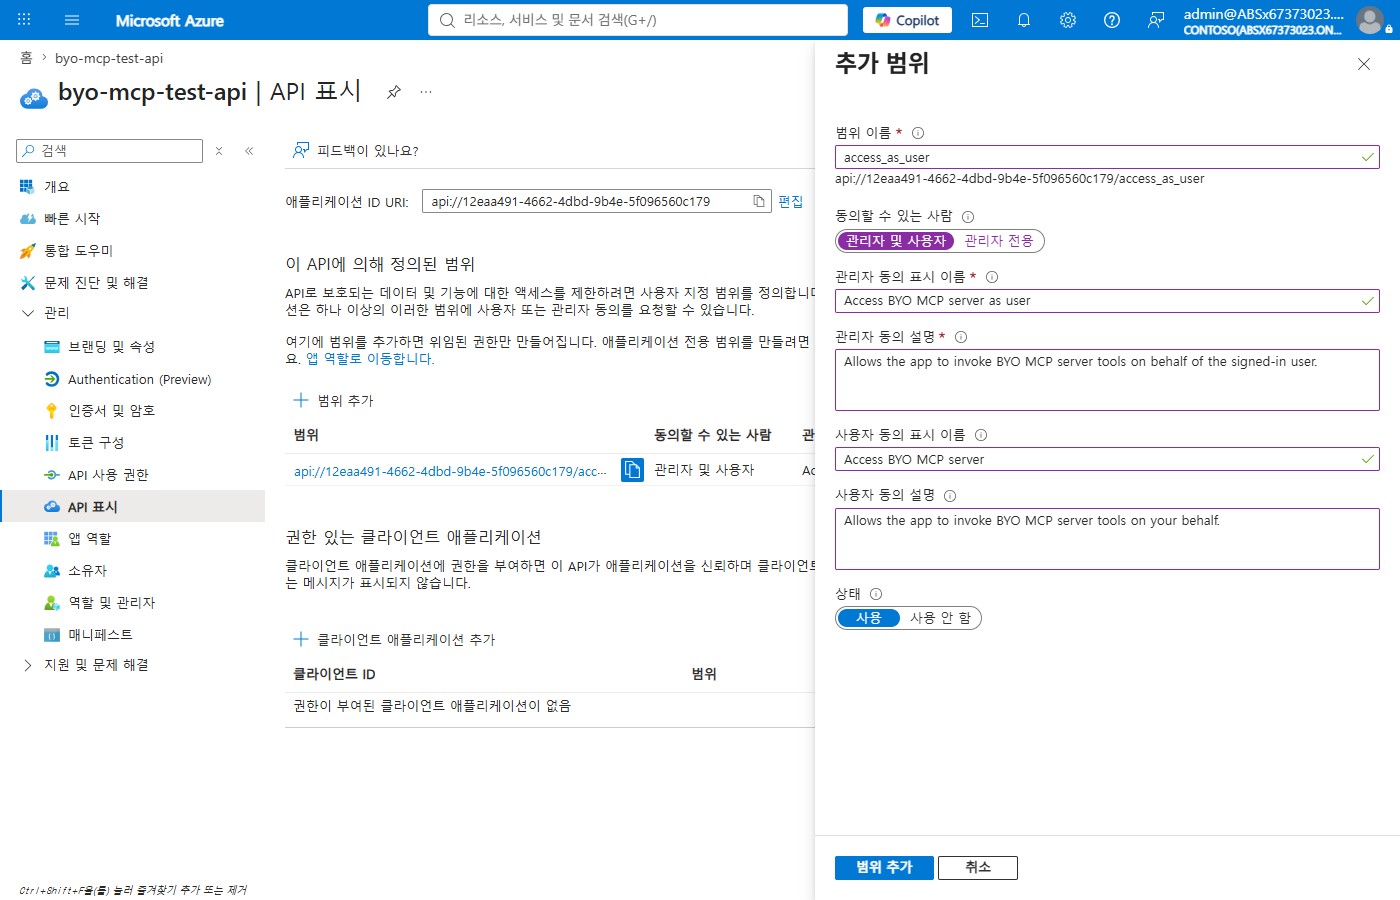Click the 범위 추가 submit button
The image size is (1400, 900).
(884, 868)
